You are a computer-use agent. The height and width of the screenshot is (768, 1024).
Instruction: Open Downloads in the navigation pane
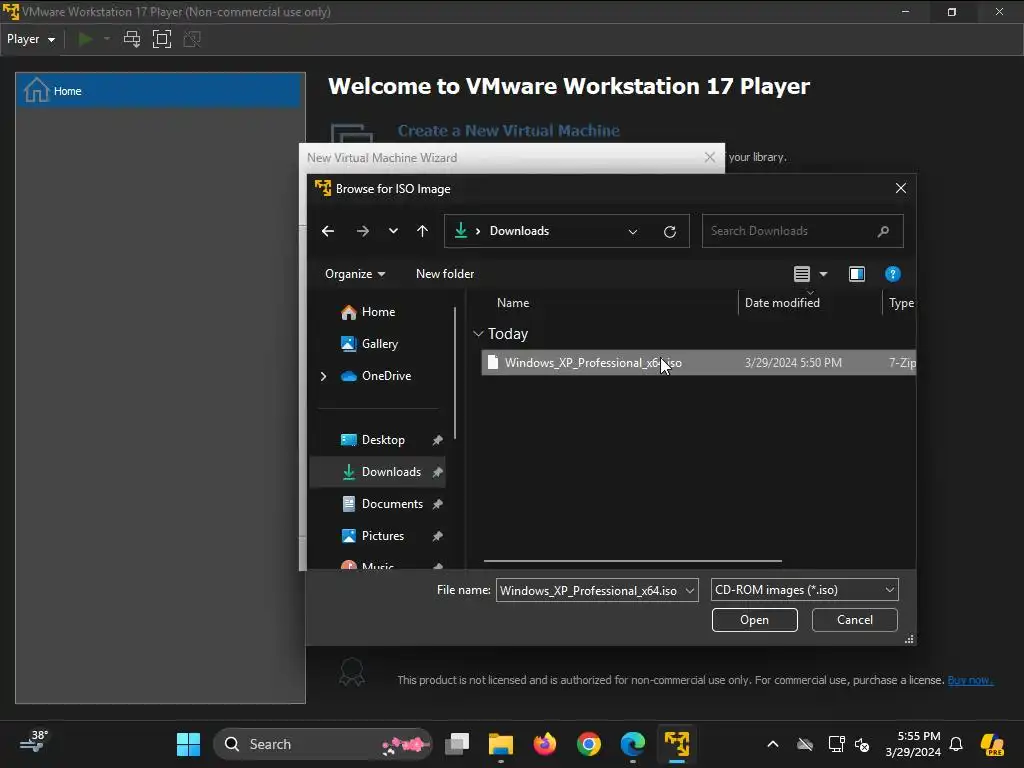point(391,472)
